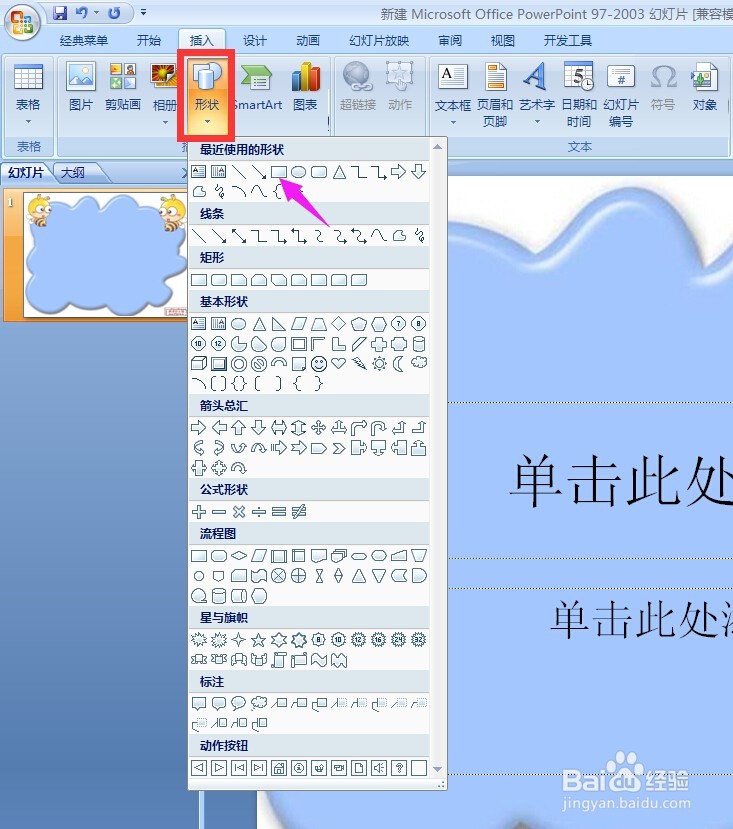Pick the division sign under 公式形状
Screen dimensions: 733x829
click(x=259, y=512)
